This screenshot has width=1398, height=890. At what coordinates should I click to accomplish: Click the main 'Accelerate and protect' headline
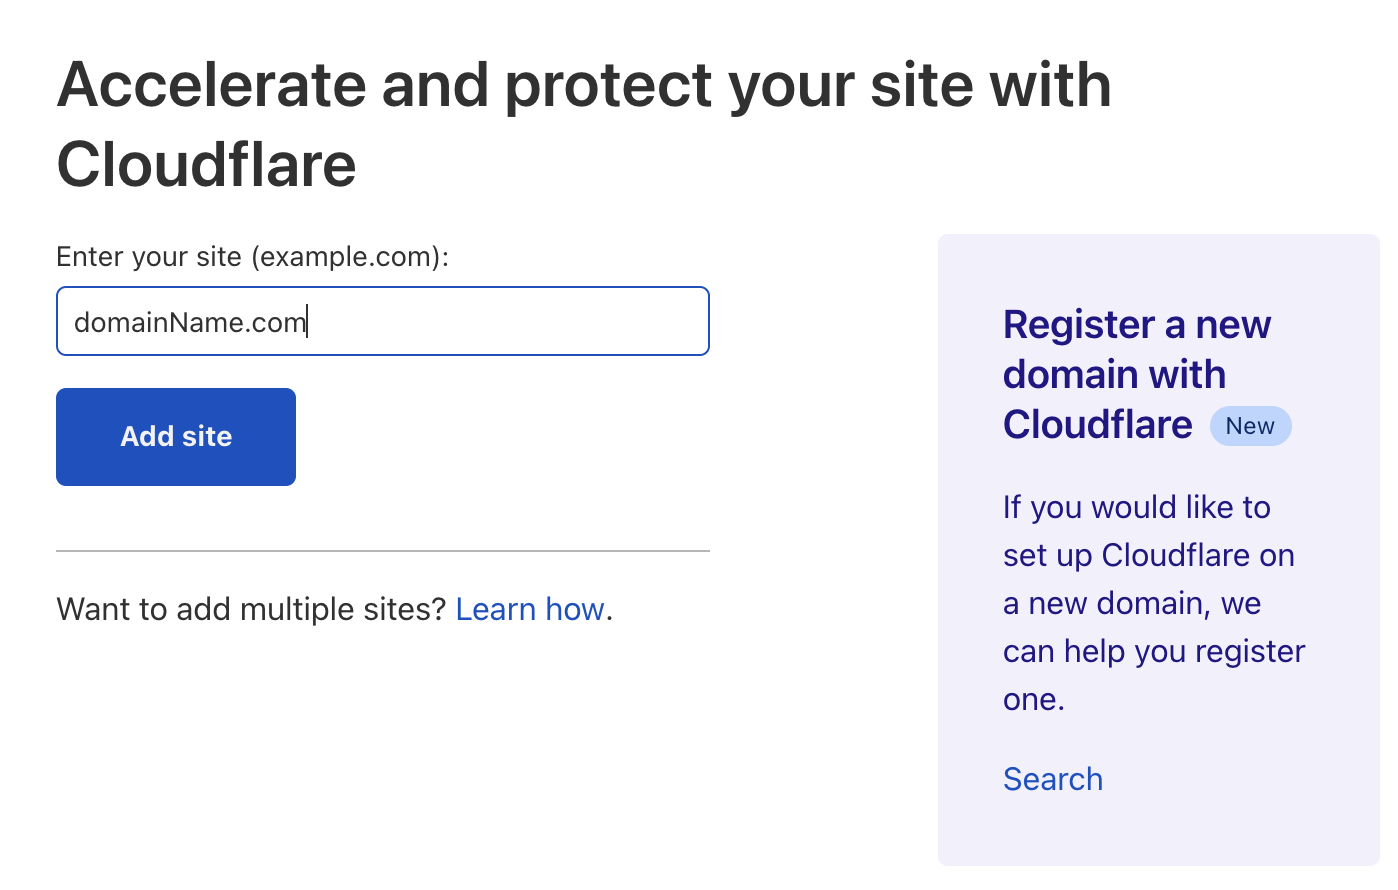[x=584, y=86]
